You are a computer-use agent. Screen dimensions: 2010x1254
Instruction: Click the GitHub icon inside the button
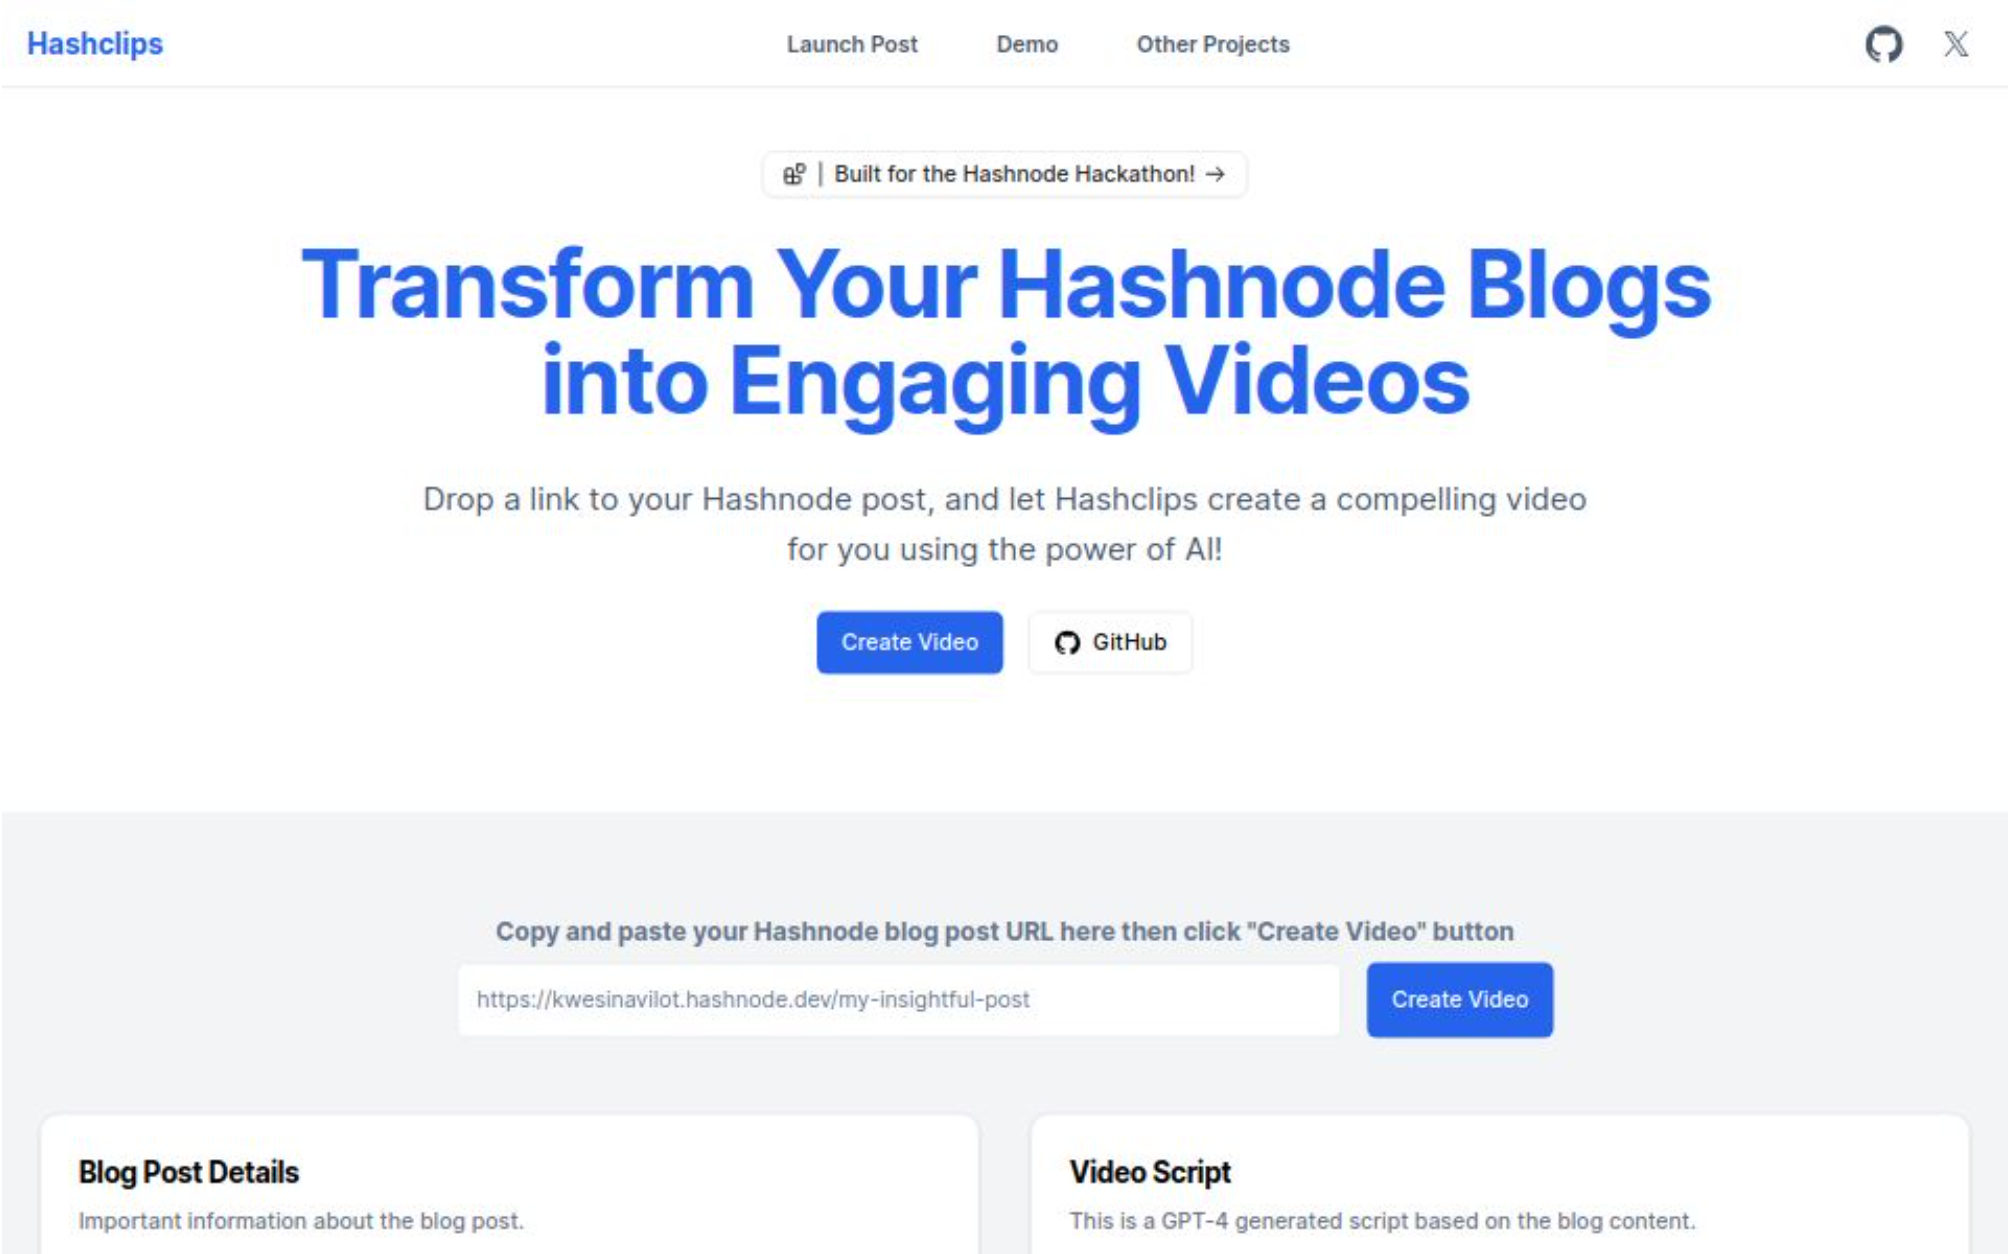click(x=1064, y=641)
